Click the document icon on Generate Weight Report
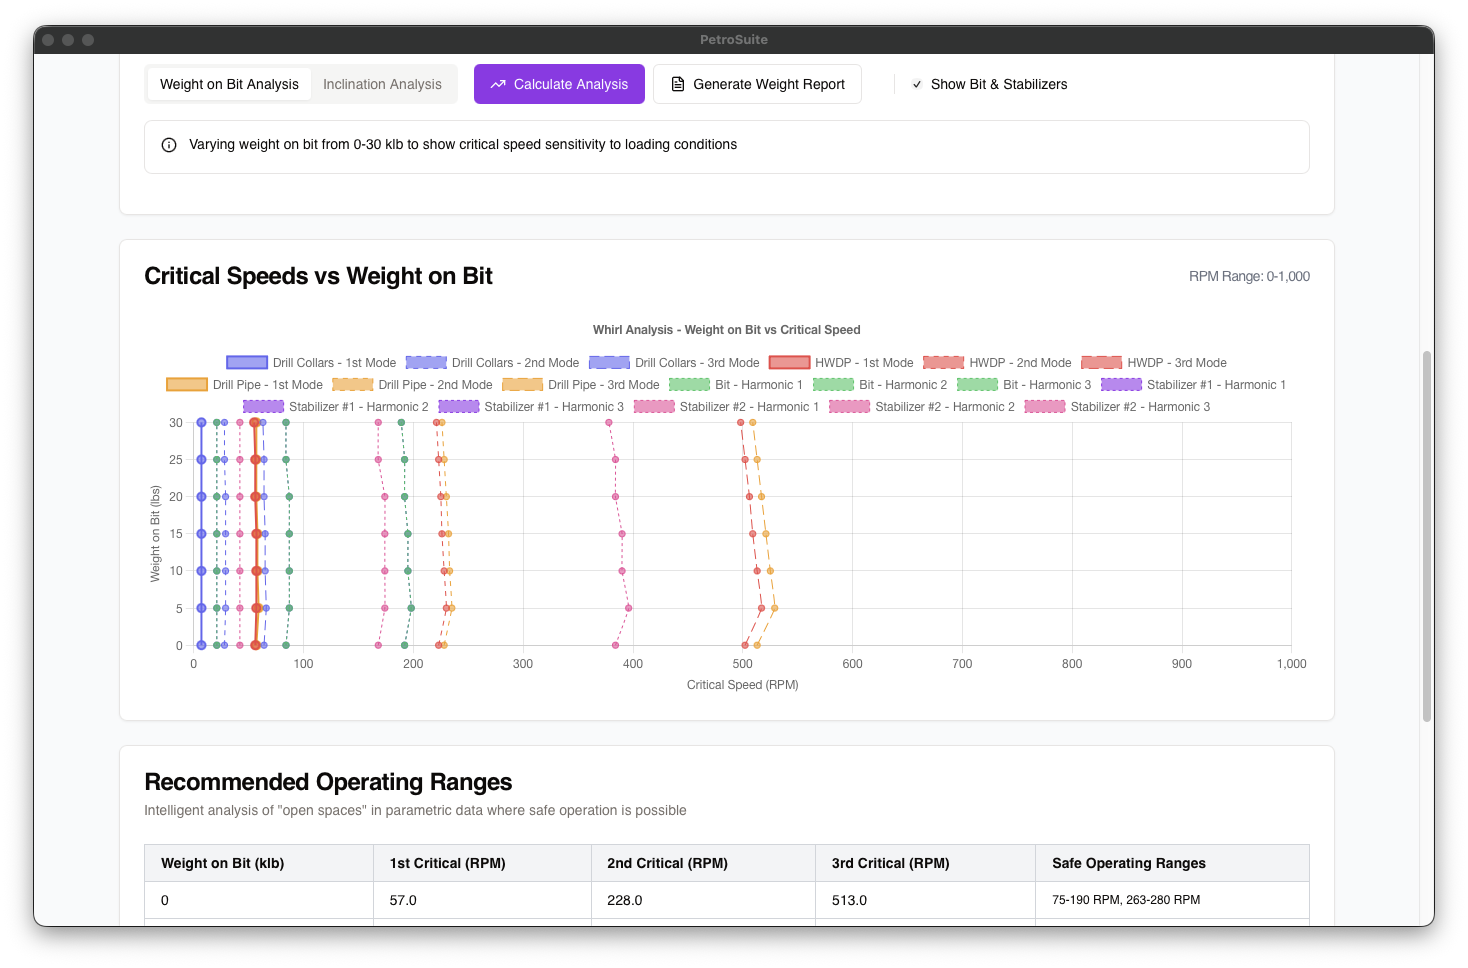The height and width of the screenshot is (968, 1468). pyautogui.click(x=676, y=84)
